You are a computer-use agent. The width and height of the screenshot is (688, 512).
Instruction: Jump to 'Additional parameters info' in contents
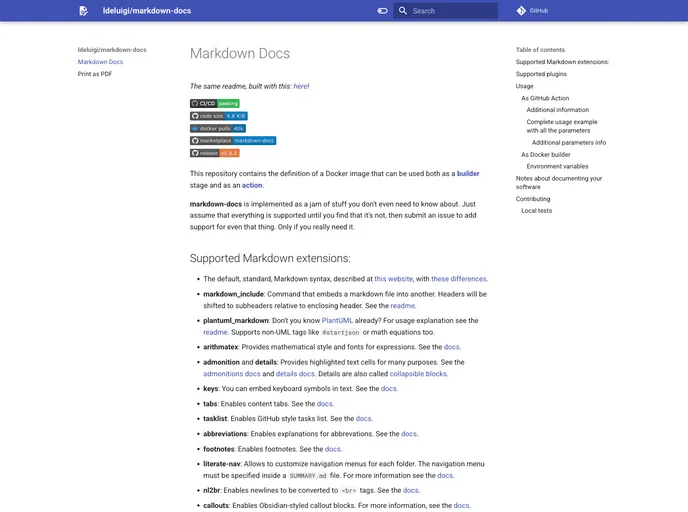pyautogui.click(x=569, y=142)
